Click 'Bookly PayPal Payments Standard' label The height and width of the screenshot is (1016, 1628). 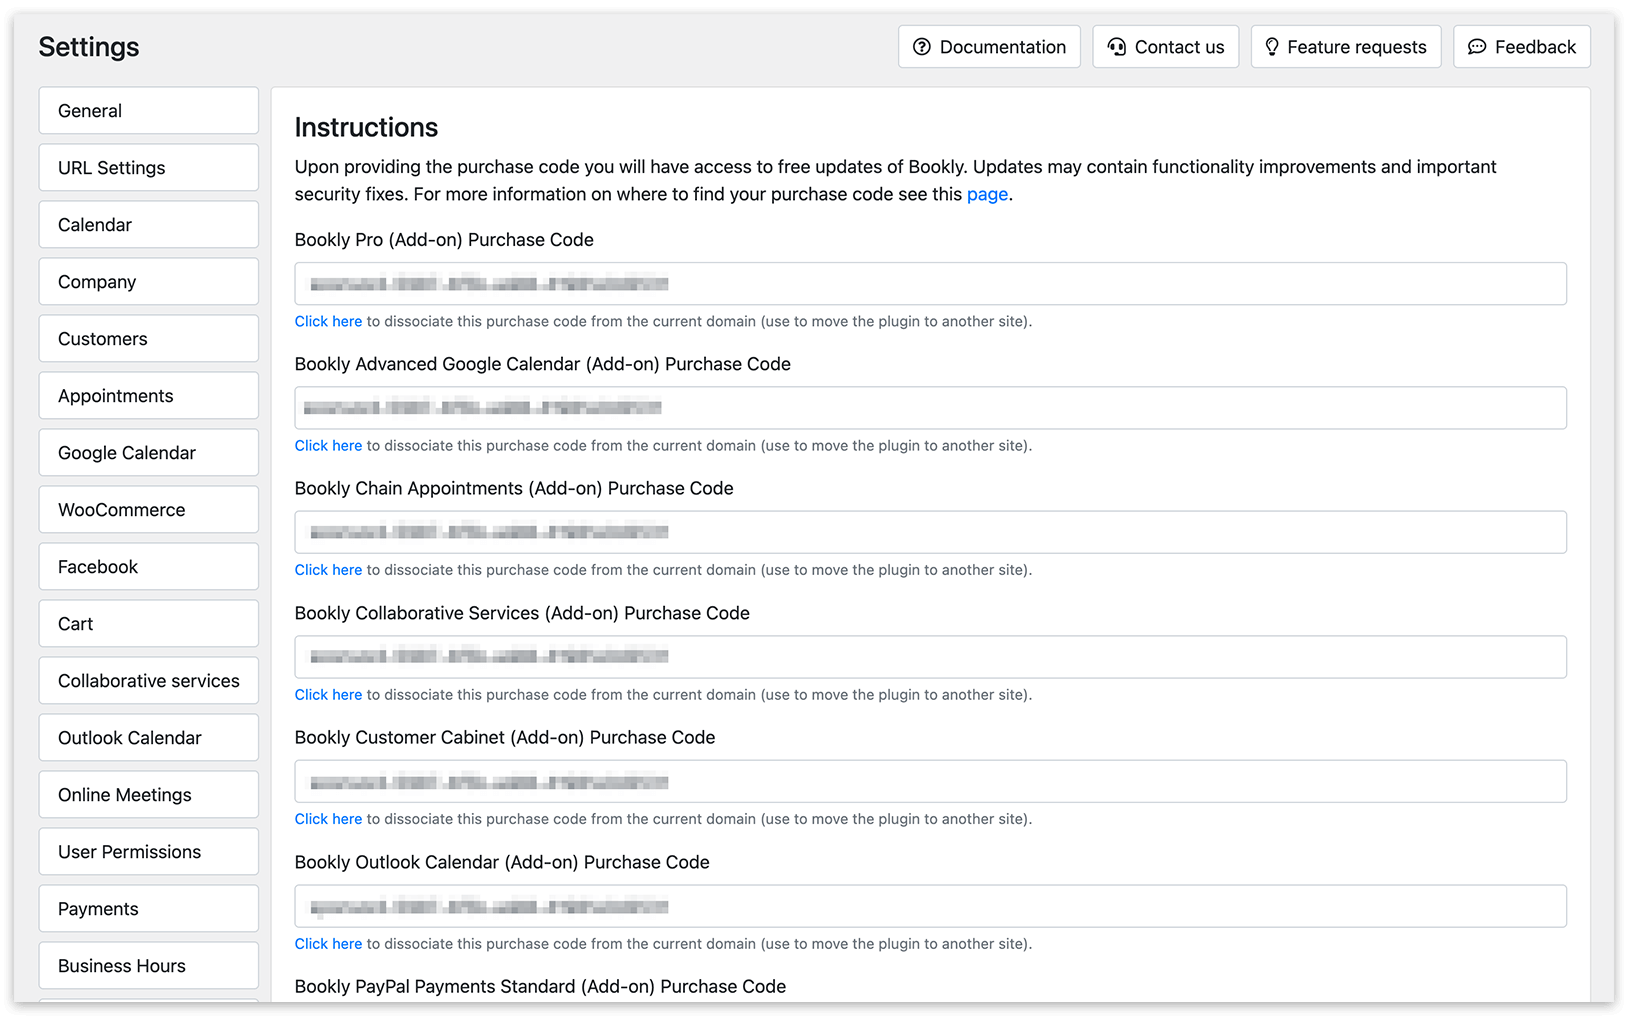pos(540,986)
